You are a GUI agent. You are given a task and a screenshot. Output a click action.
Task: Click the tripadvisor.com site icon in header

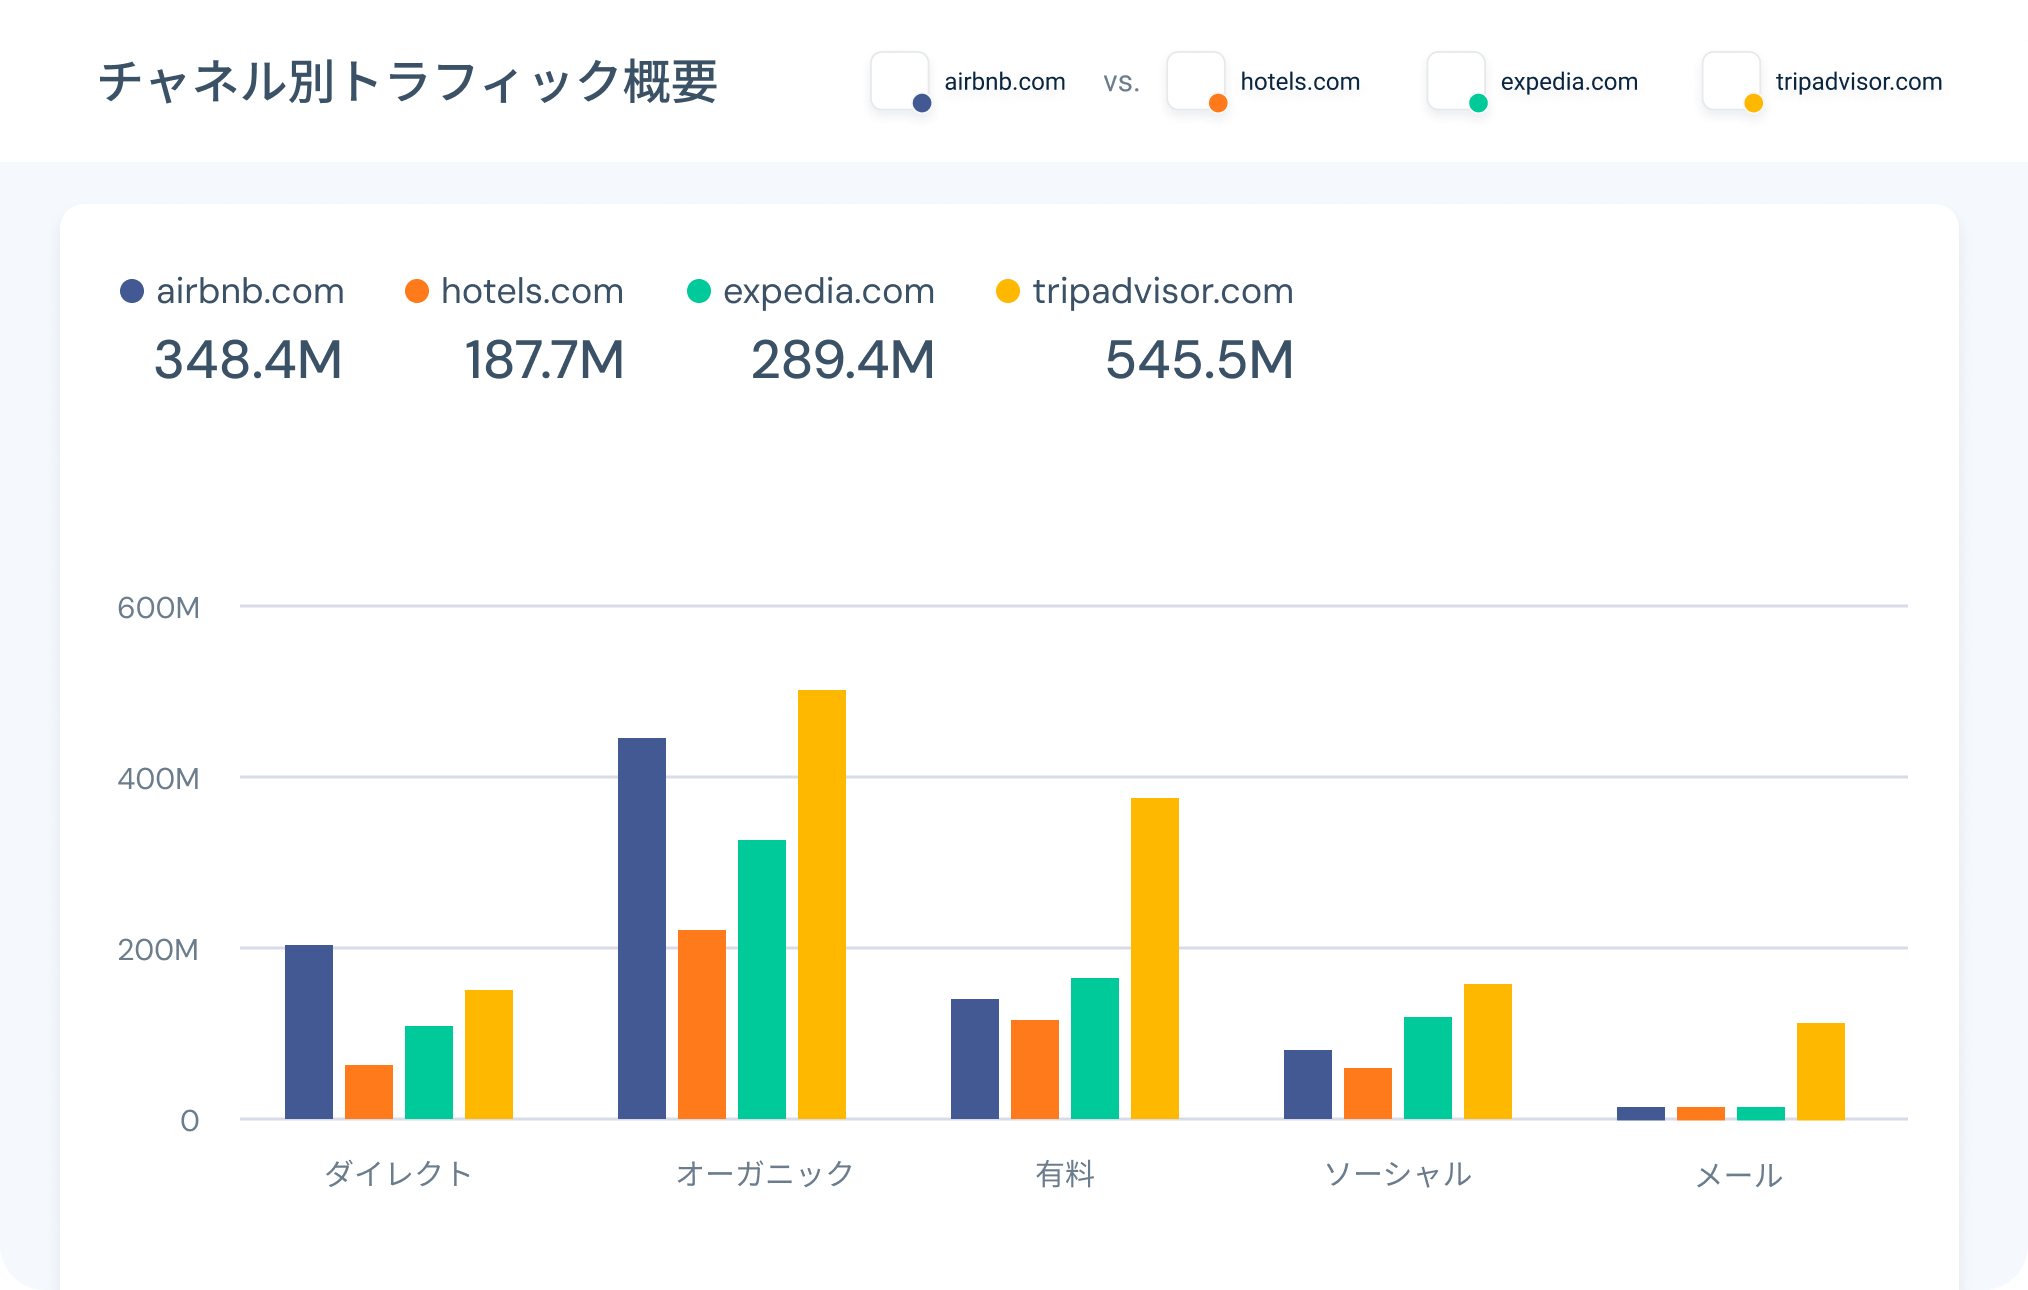point(1731,81)
